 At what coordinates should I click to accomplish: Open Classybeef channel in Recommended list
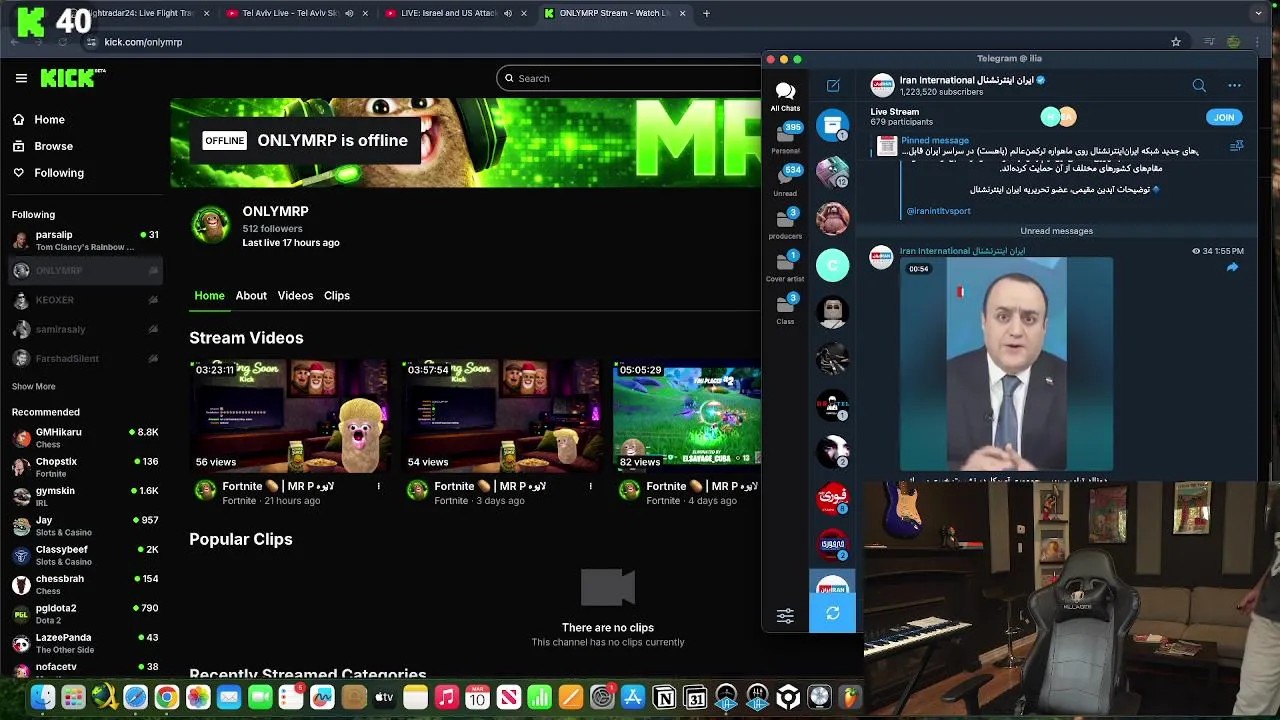pos(85,555)
